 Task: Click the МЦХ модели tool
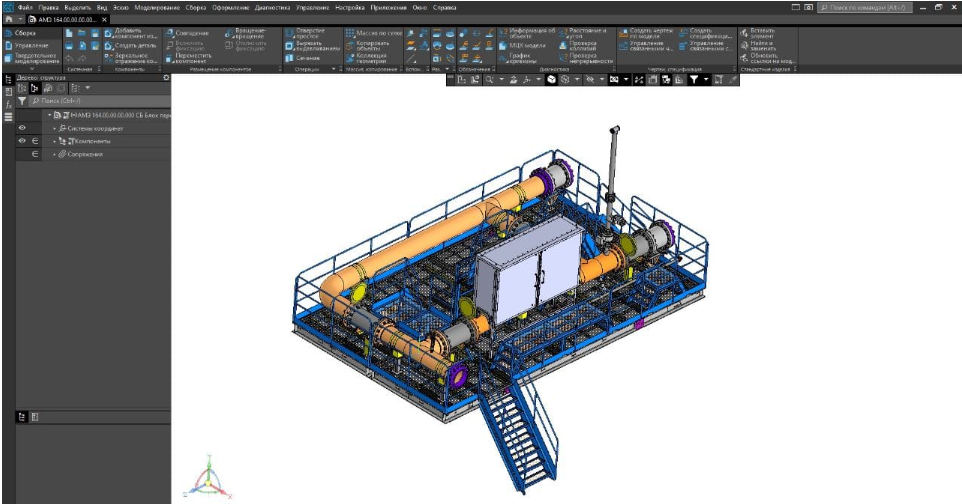click(x=522, y=45)
